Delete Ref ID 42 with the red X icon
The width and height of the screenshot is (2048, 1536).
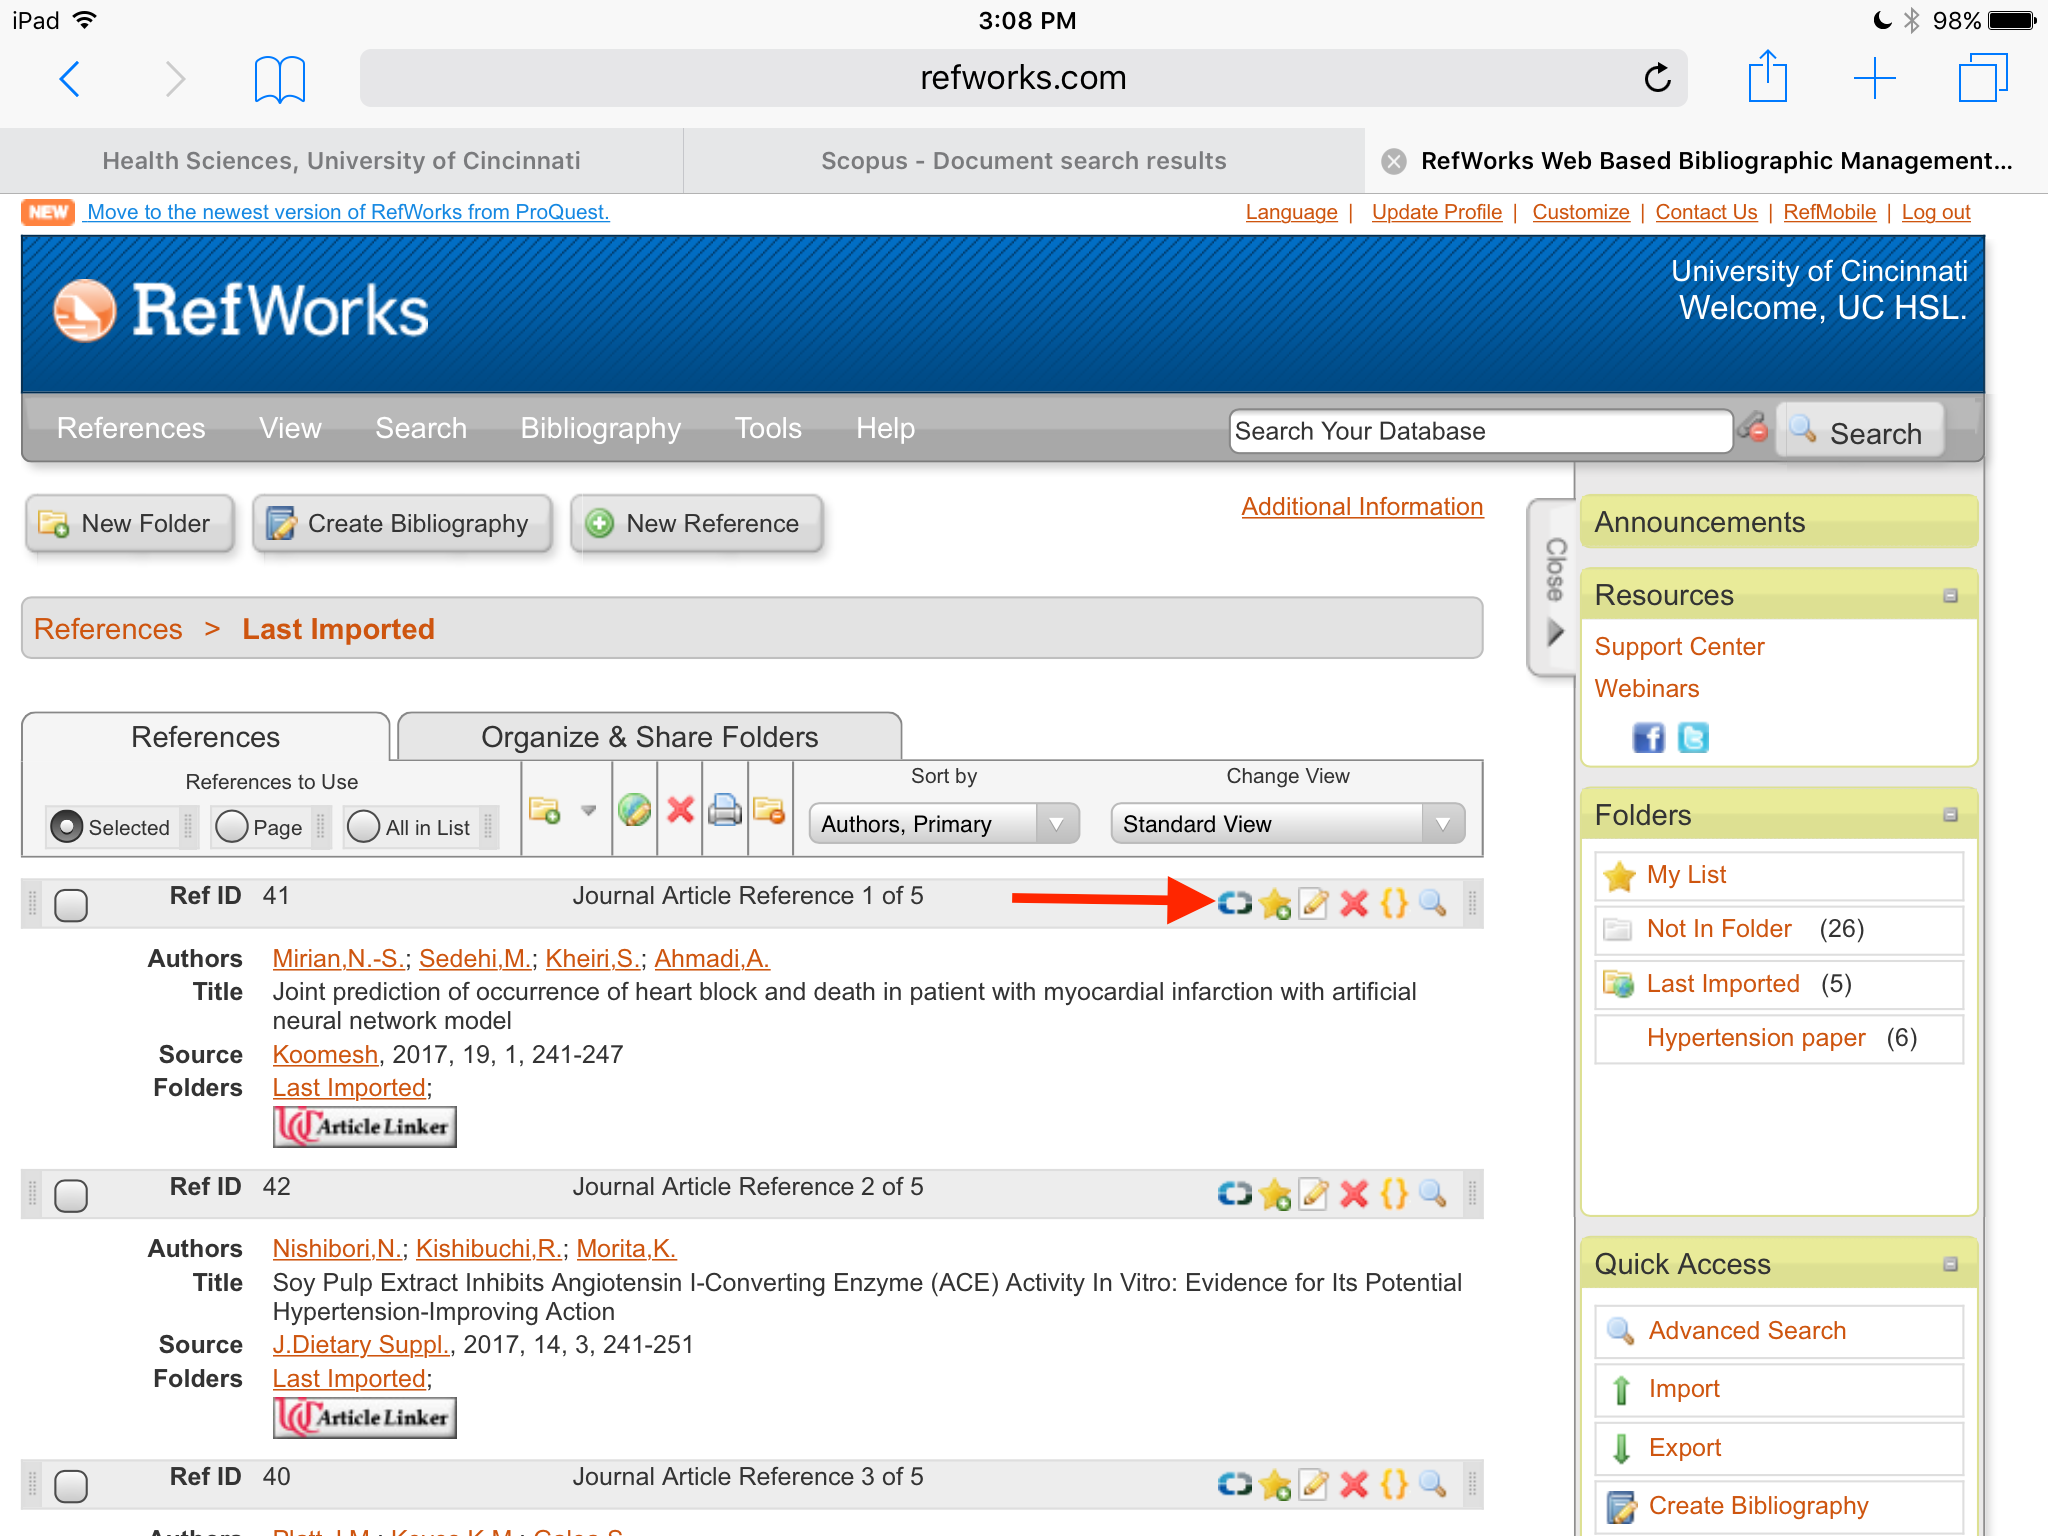(x=1354, y=1193)
